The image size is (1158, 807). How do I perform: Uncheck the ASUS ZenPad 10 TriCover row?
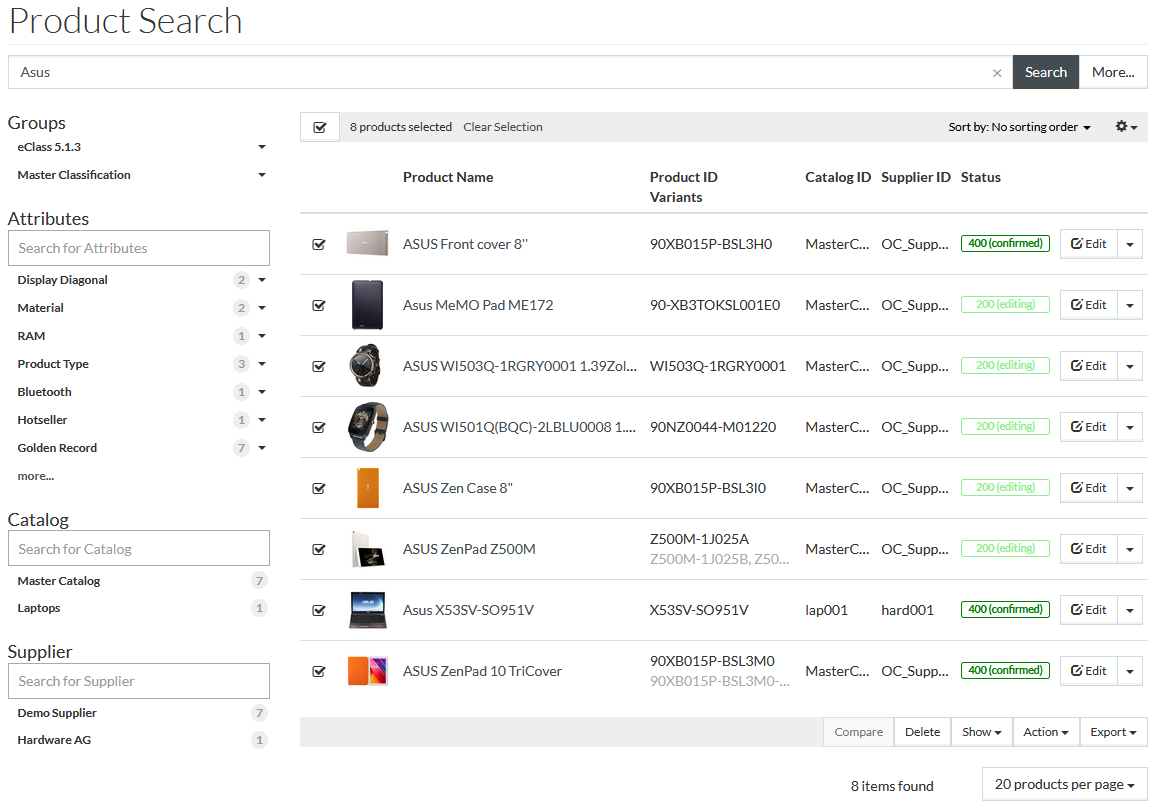click(x=319, y=672)
